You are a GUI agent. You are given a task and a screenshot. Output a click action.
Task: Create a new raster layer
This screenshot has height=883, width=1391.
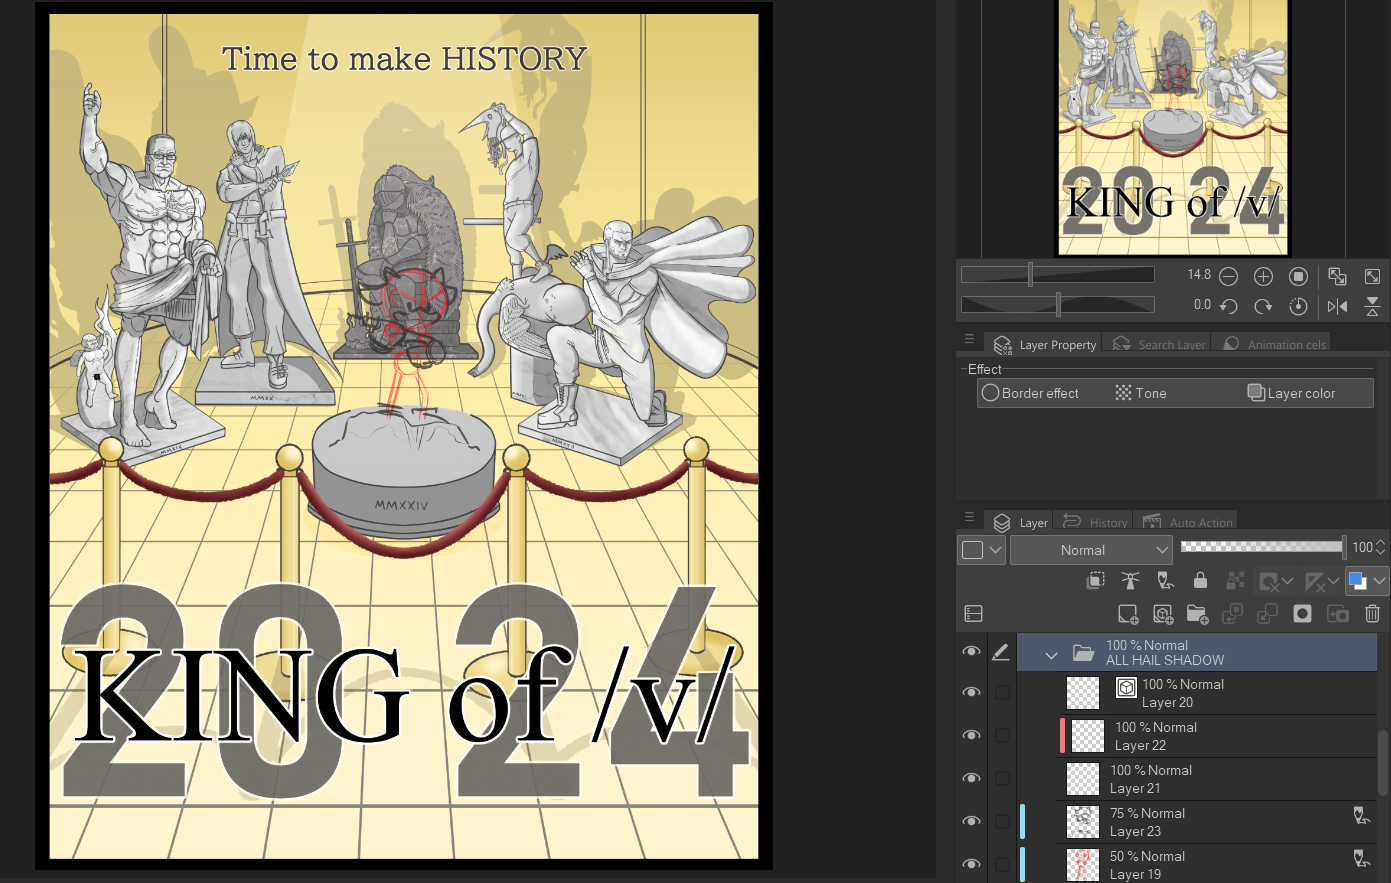tap(1128, 614)
